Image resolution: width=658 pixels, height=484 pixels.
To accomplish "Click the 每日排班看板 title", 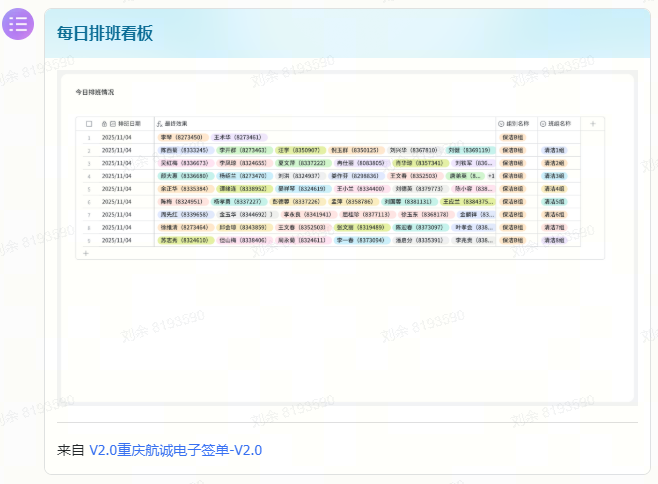I will point(105,33).
